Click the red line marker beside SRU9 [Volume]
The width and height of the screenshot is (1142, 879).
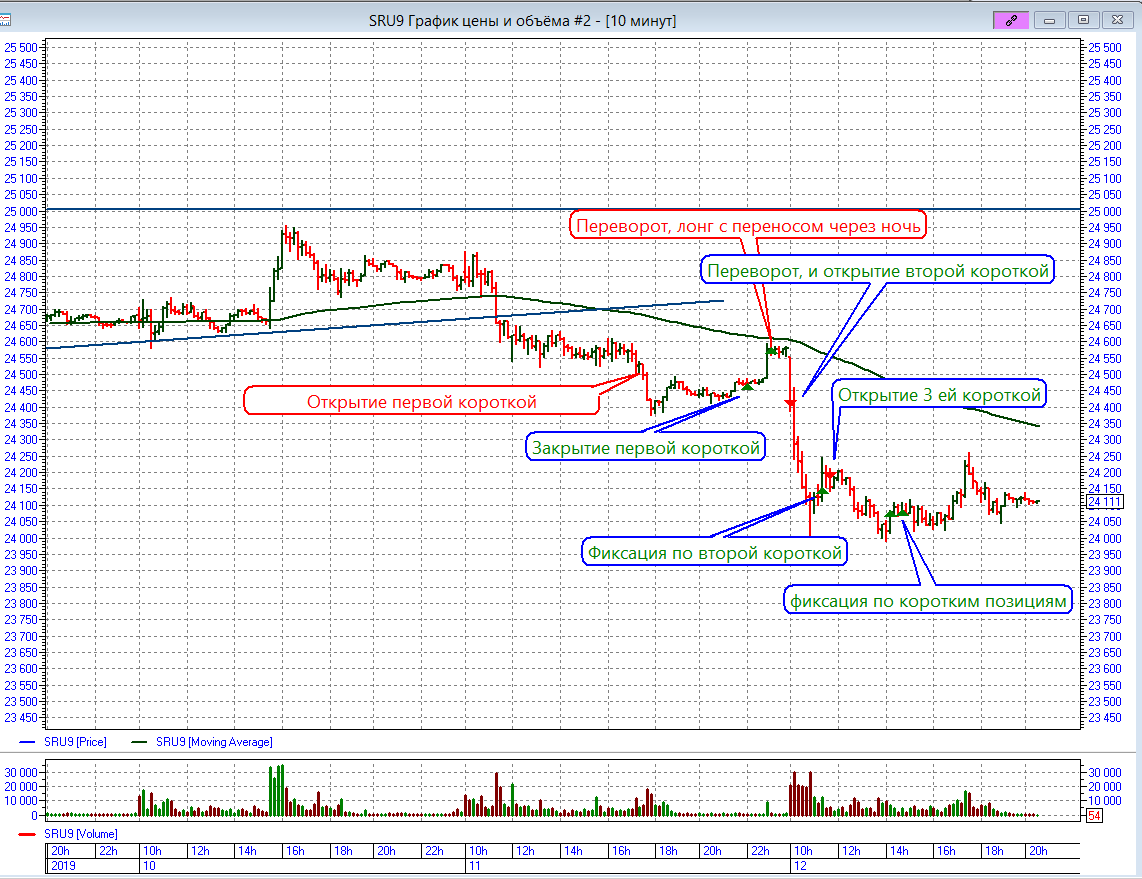click(x=29, y=833)
